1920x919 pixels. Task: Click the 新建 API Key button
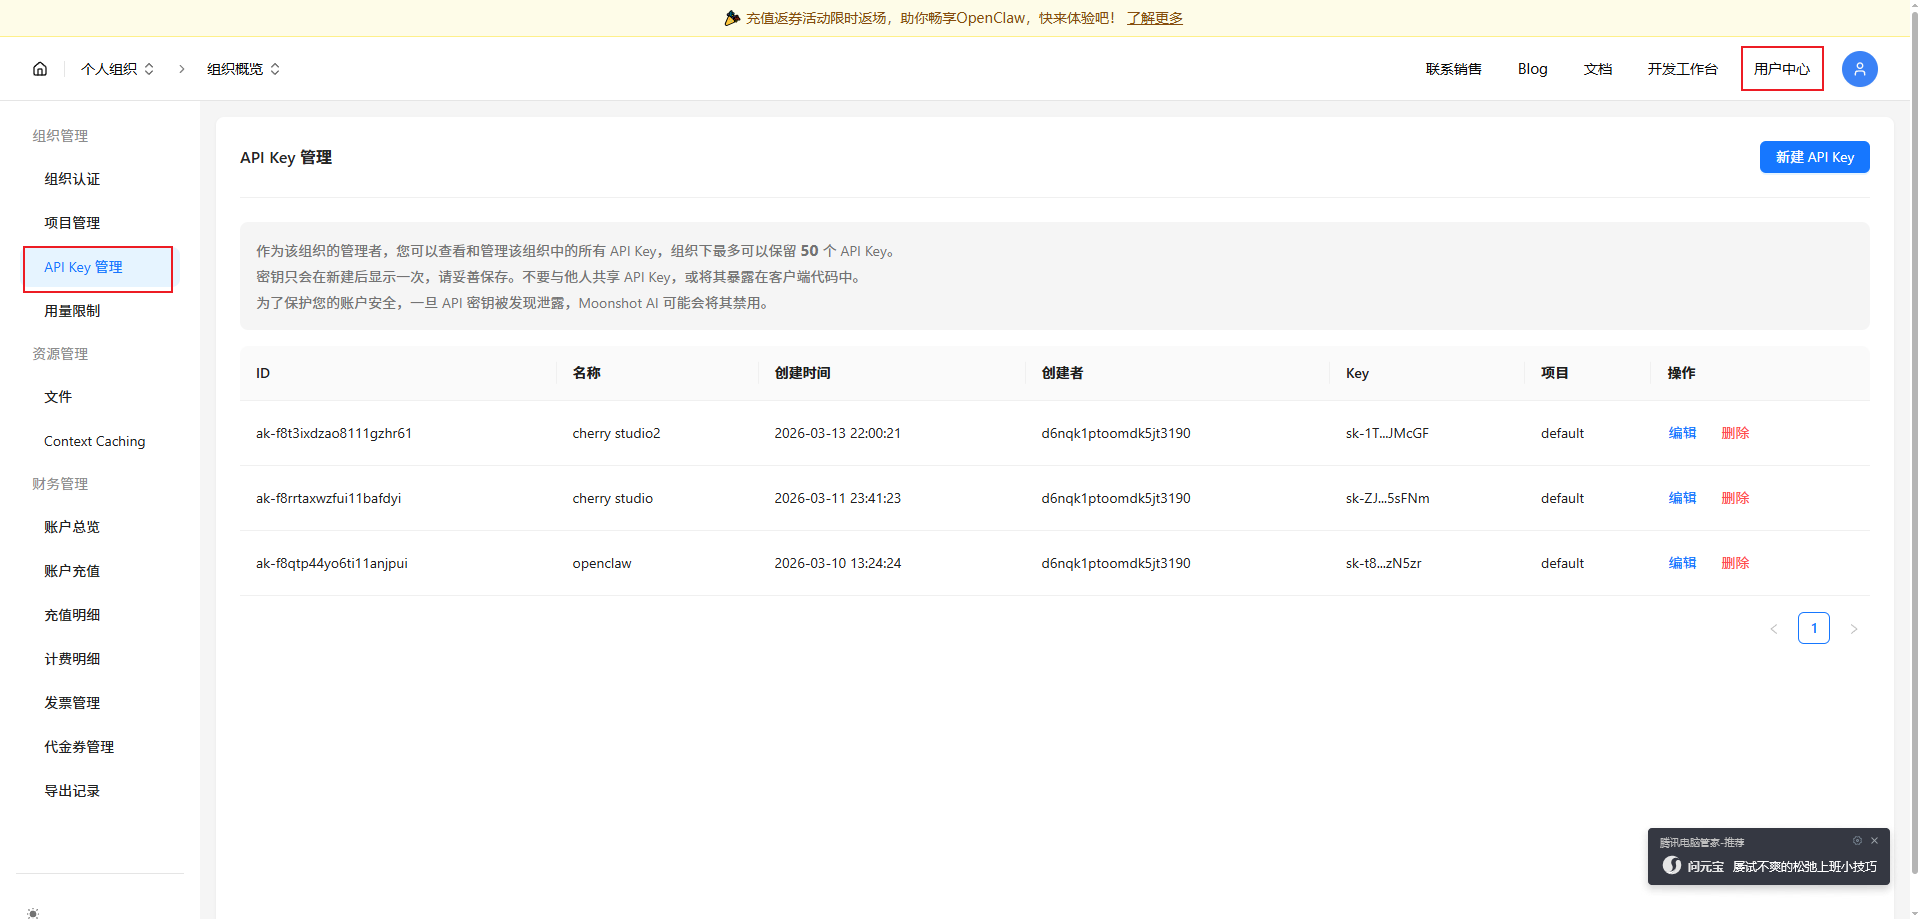tap(1814, 157)
